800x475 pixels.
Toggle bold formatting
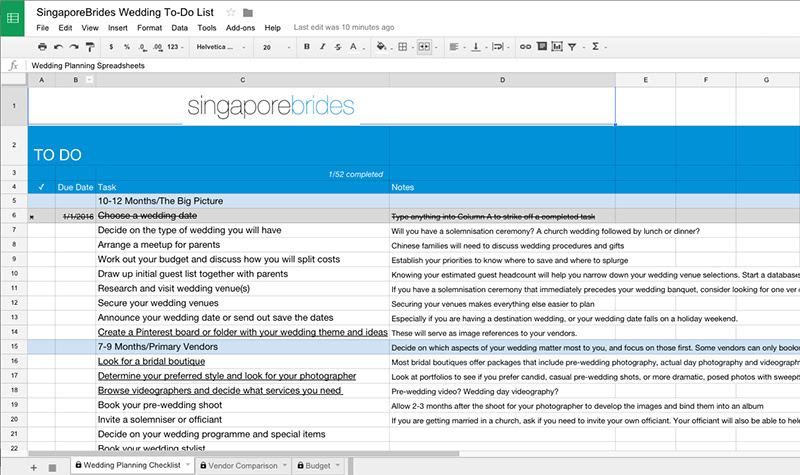coord(307,46)
